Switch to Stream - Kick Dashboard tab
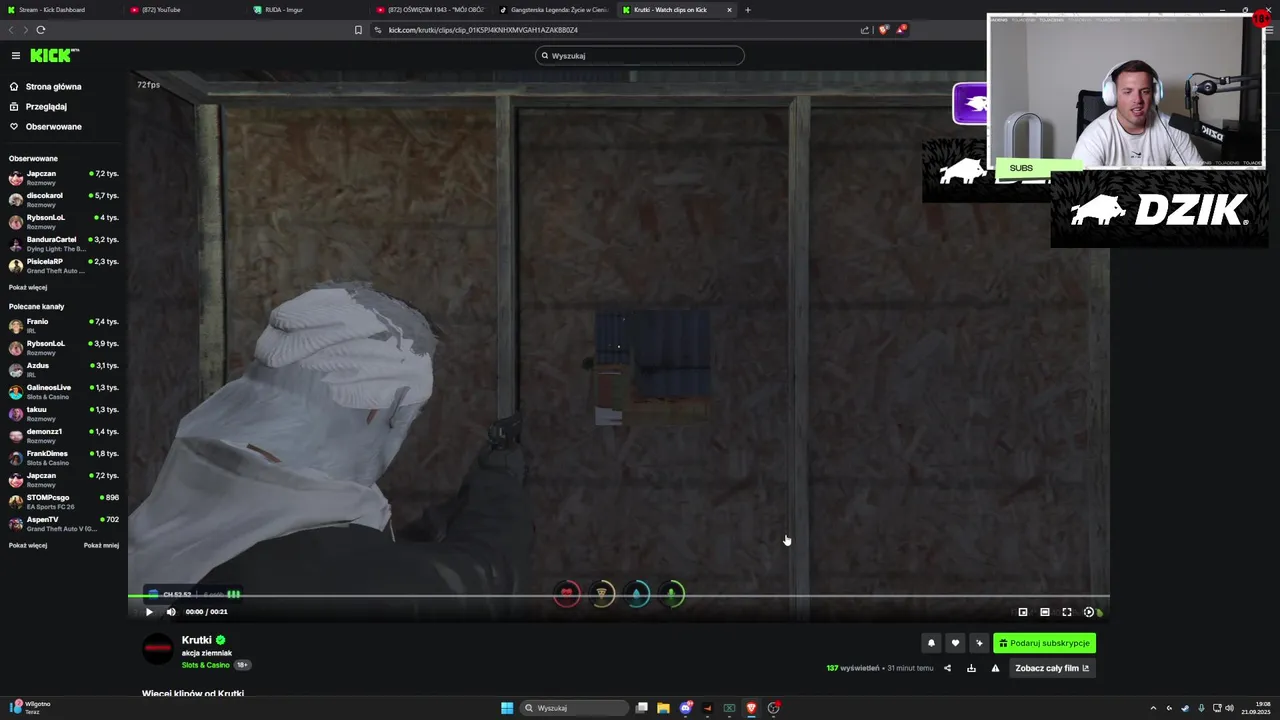Image resolution: width=1280 pixels, height=720 pixels. tap(61, 10)
